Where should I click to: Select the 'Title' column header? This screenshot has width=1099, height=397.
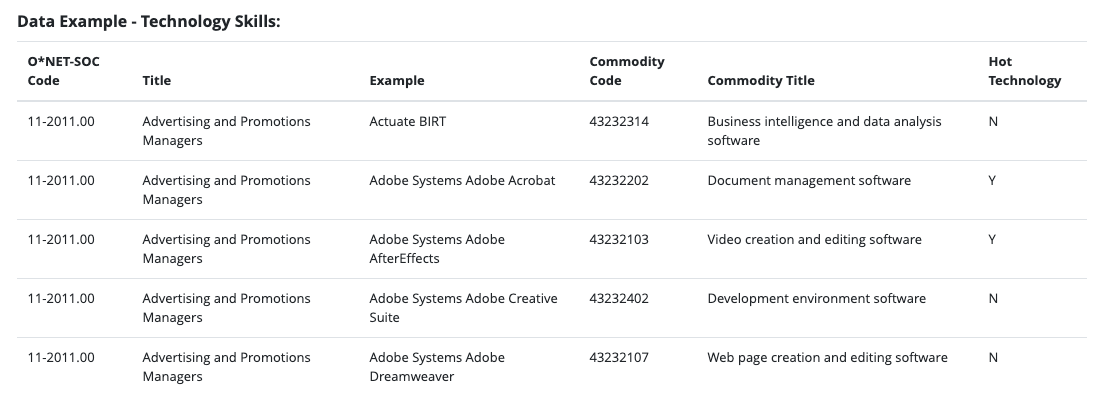[156, 81]
